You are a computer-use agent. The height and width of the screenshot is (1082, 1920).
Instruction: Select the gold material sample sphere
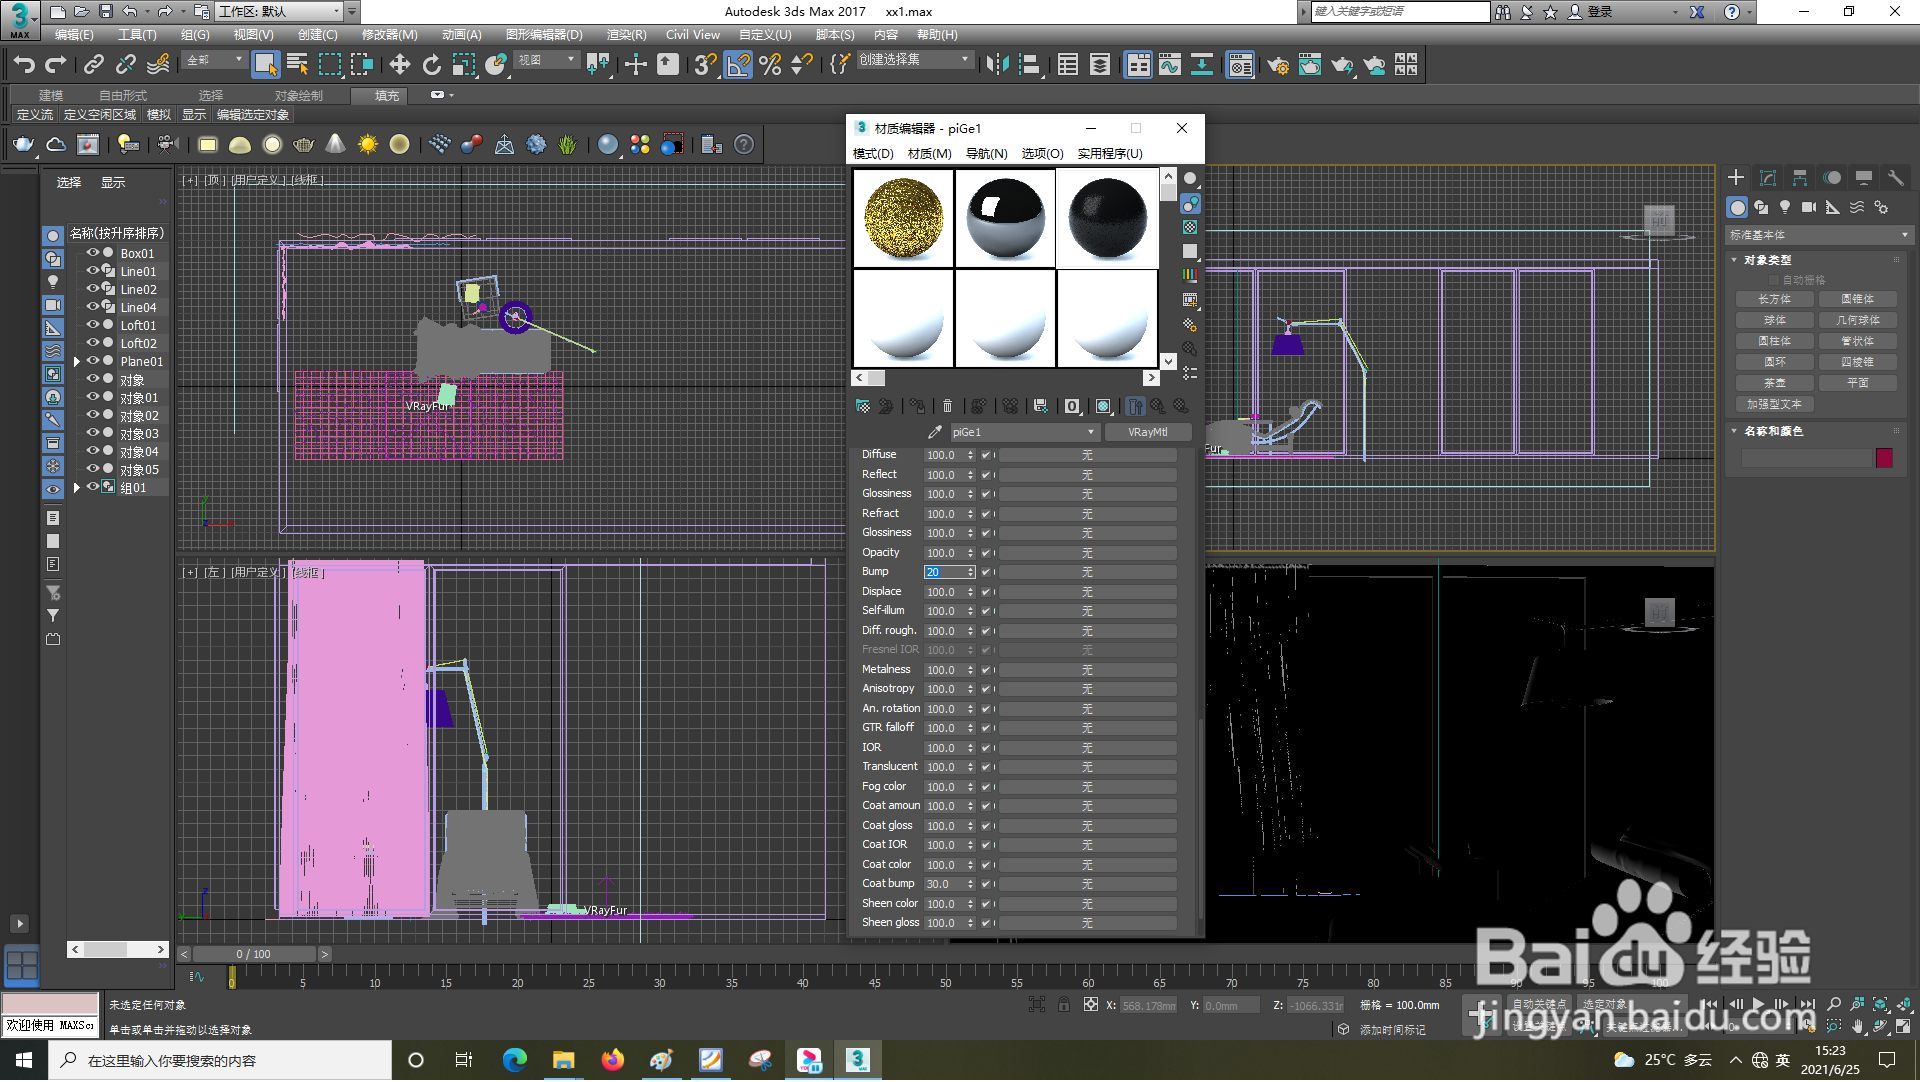coord(903,218)
